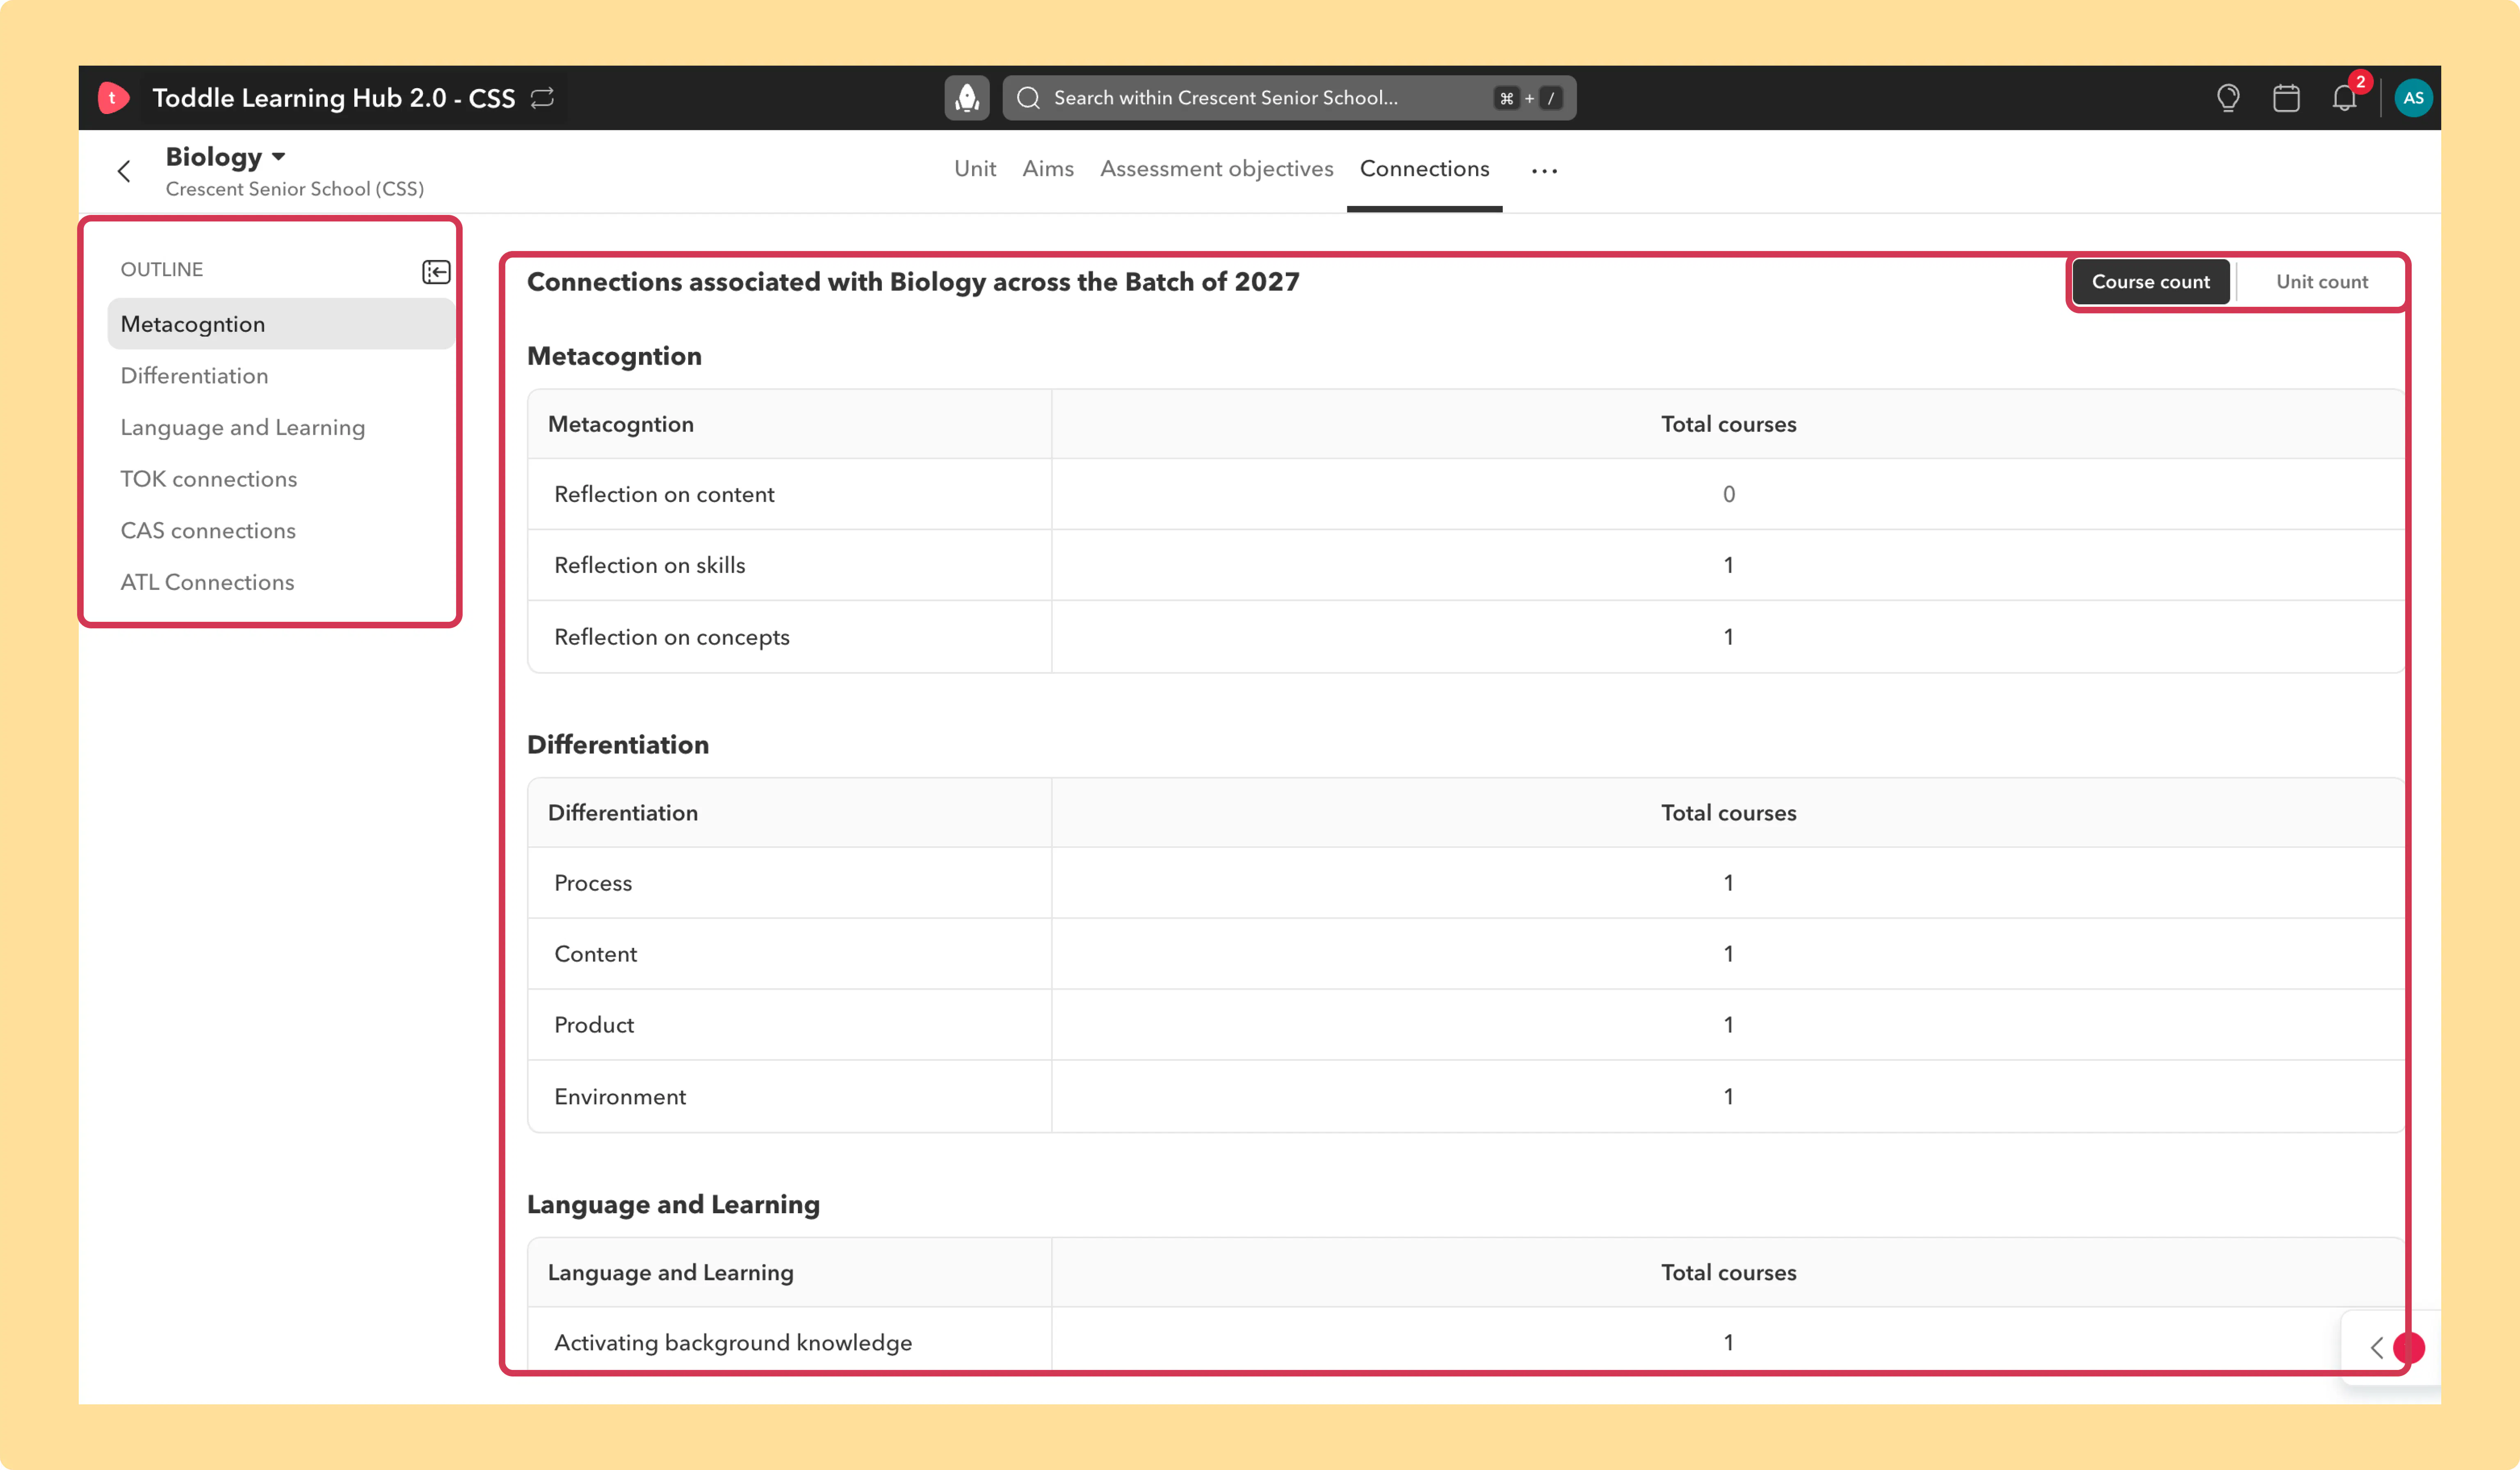Open the notifications bell
The width and height of the screenshot is (2520, 1470).
click(2345, 98)
